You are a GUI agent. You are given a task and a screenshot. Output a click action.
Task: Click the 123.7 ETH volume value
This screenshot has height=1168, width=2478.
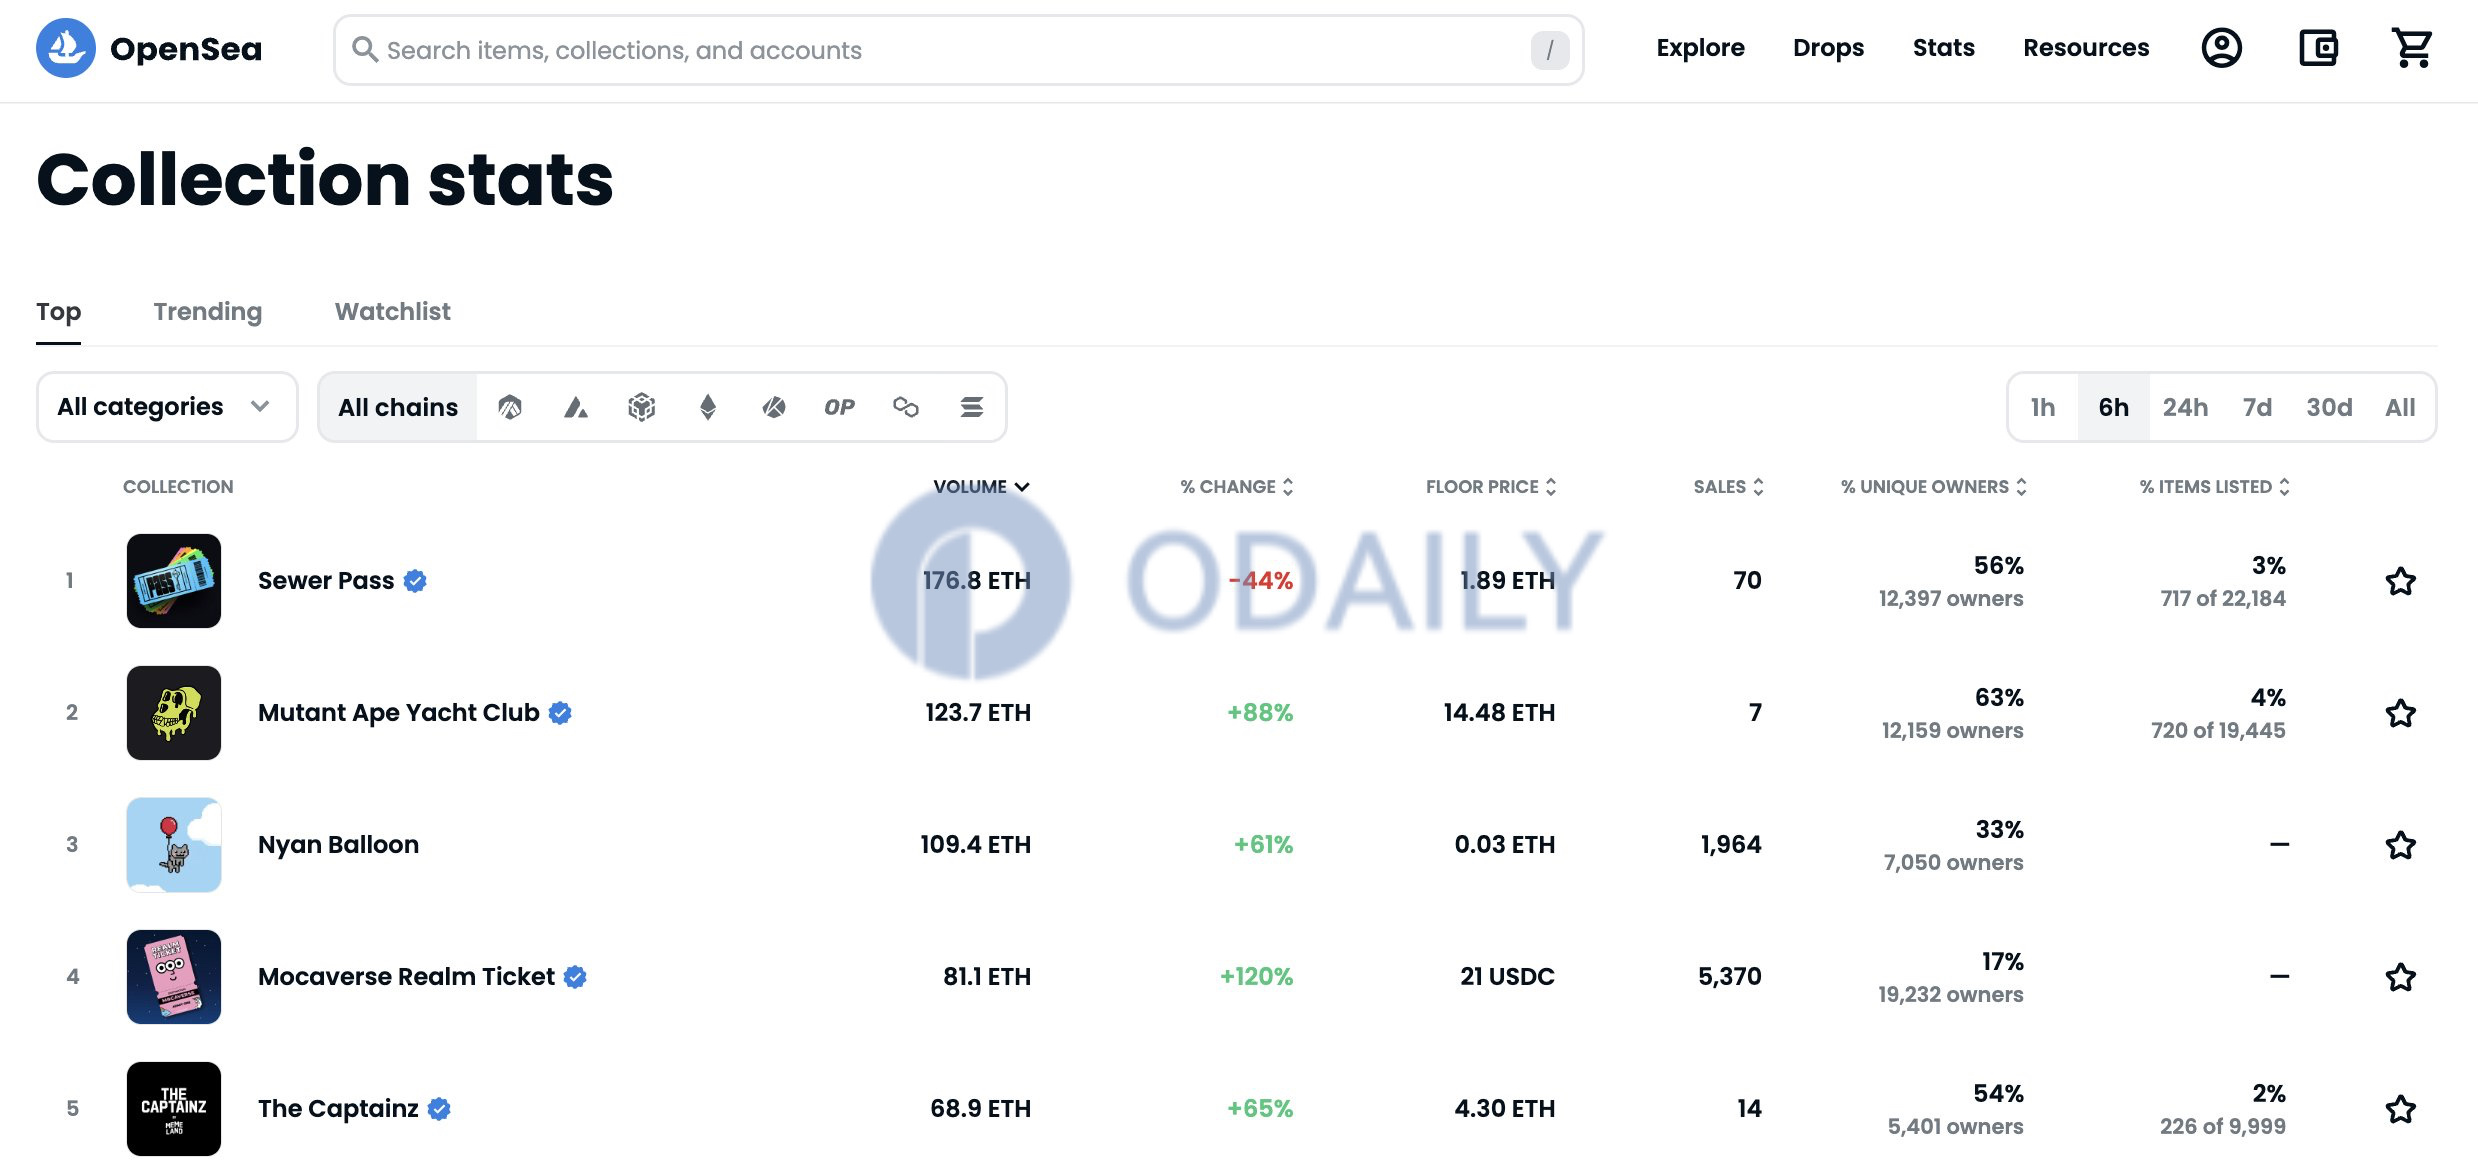point(978,713)
